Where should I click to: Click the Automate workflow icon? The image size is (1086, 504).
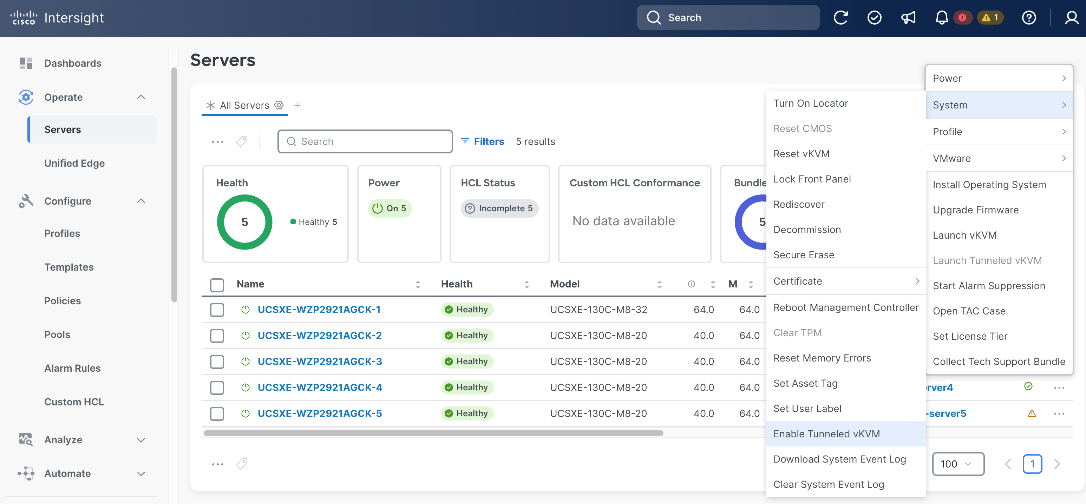[x=26, y=474]
